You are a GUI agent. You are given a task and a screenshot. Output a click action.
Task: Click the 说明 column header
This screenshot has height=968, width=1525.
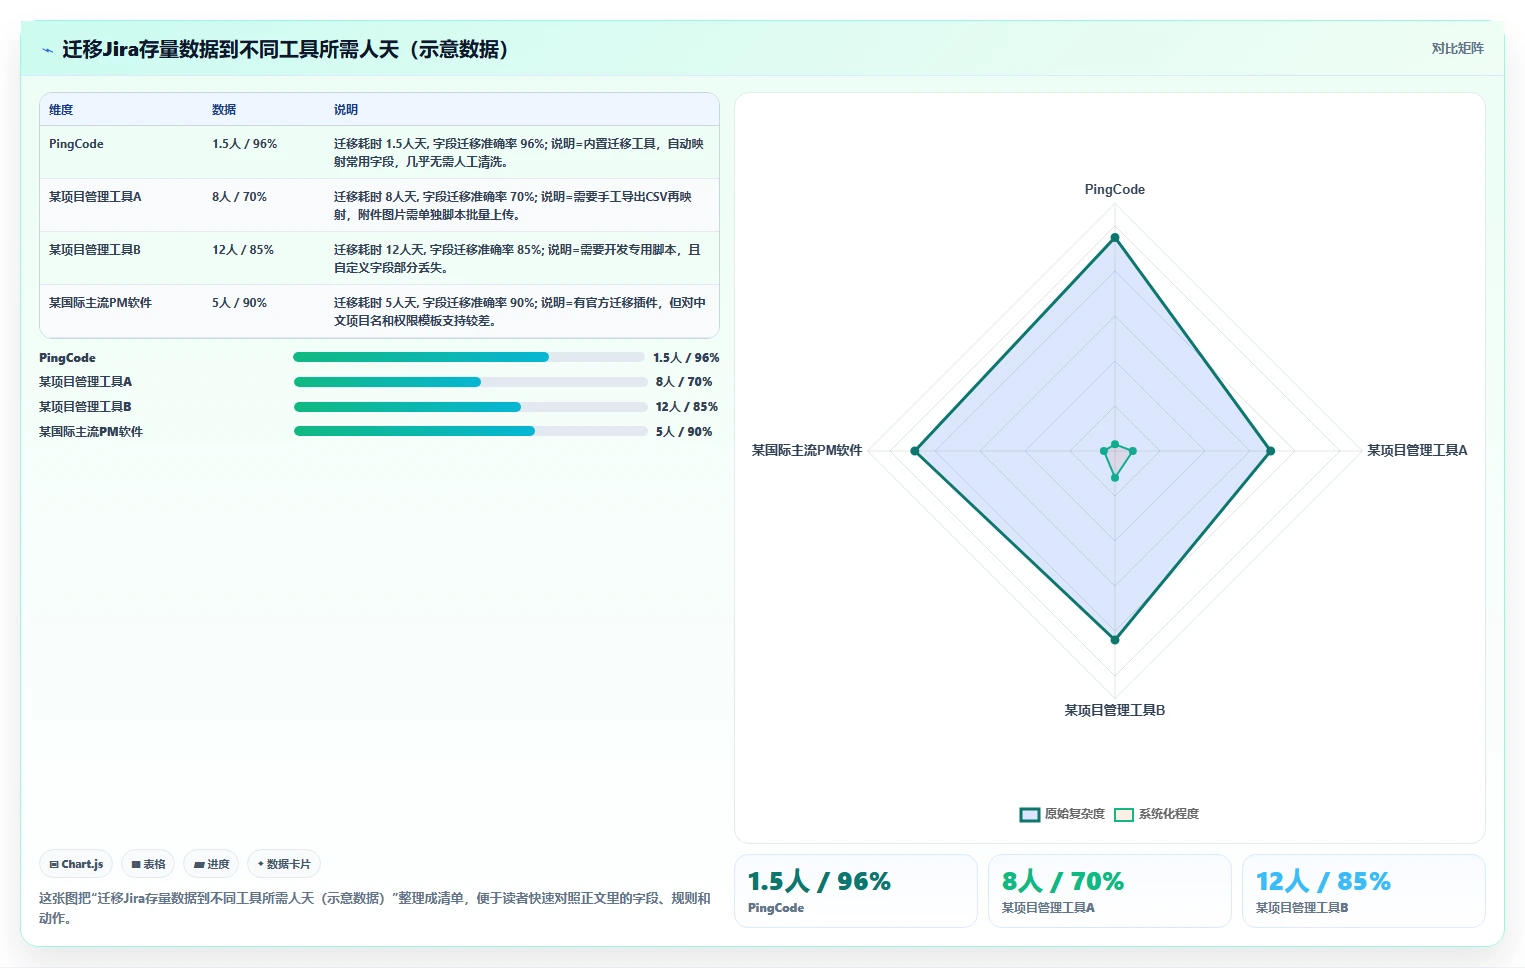coord(346,110)
